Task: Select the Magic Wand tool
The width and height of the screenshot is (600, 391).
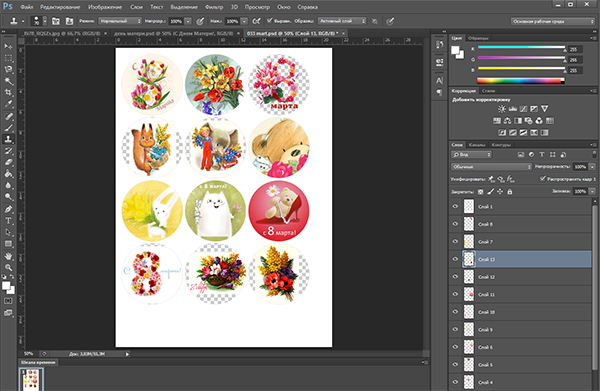Action: (8, 81)
